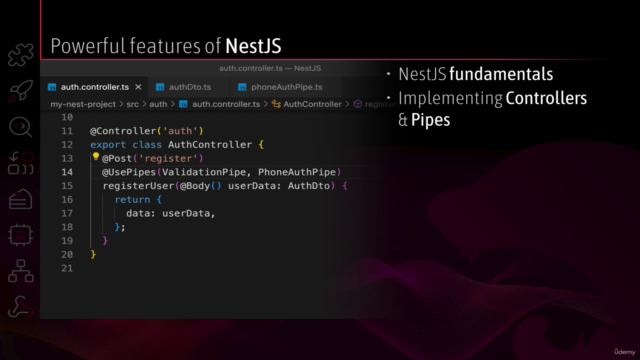Click the 'NestJS fundamentals' bullet text
The width and height of the screenshot is (640, 360).
[x=476, y=74]
